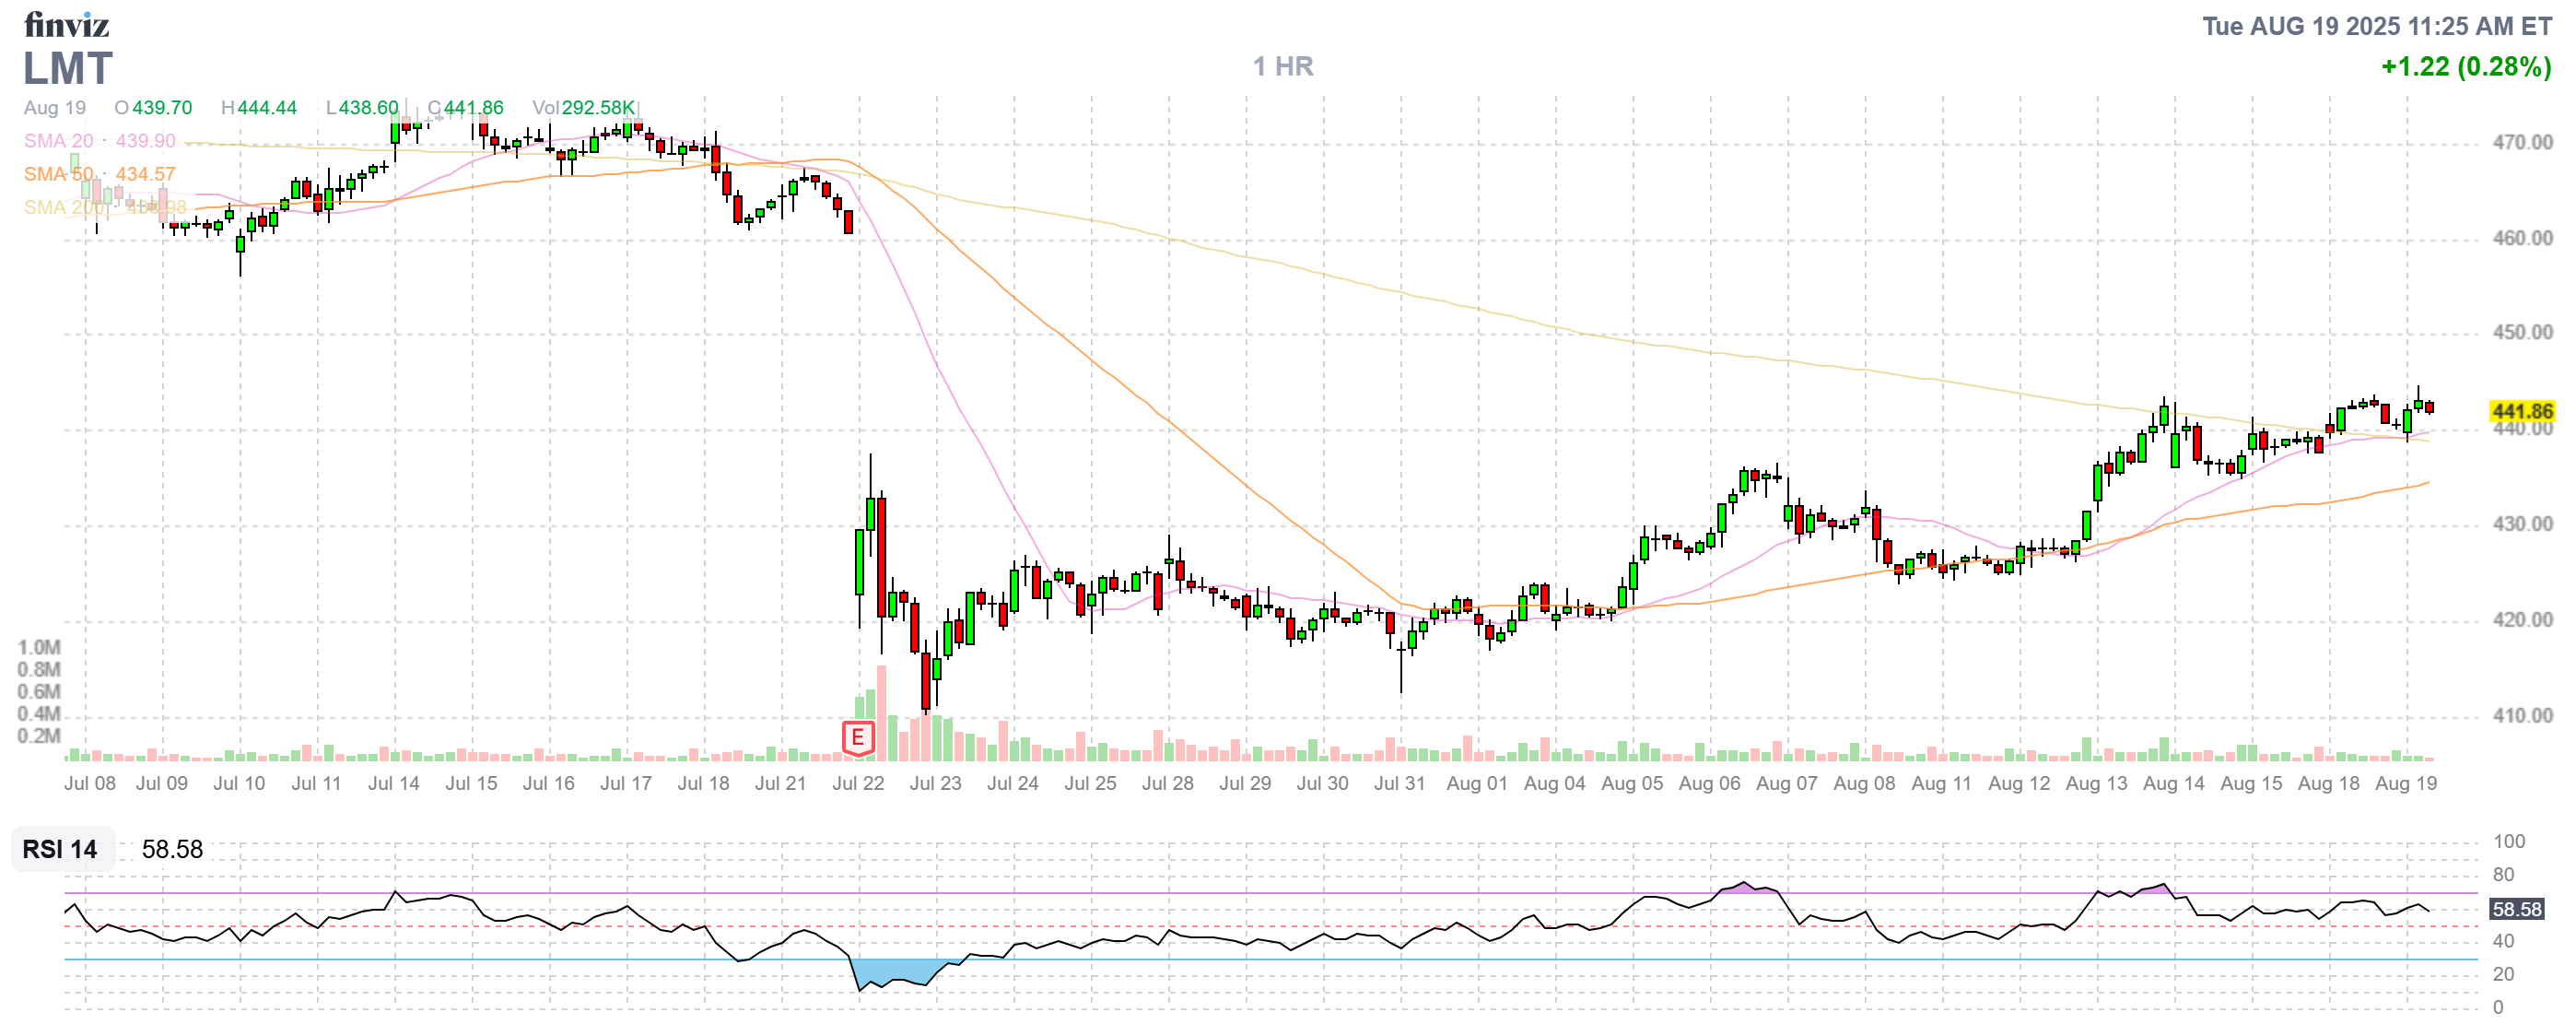
Task: Click the 470.00 price axis label
Action: 2521,142
